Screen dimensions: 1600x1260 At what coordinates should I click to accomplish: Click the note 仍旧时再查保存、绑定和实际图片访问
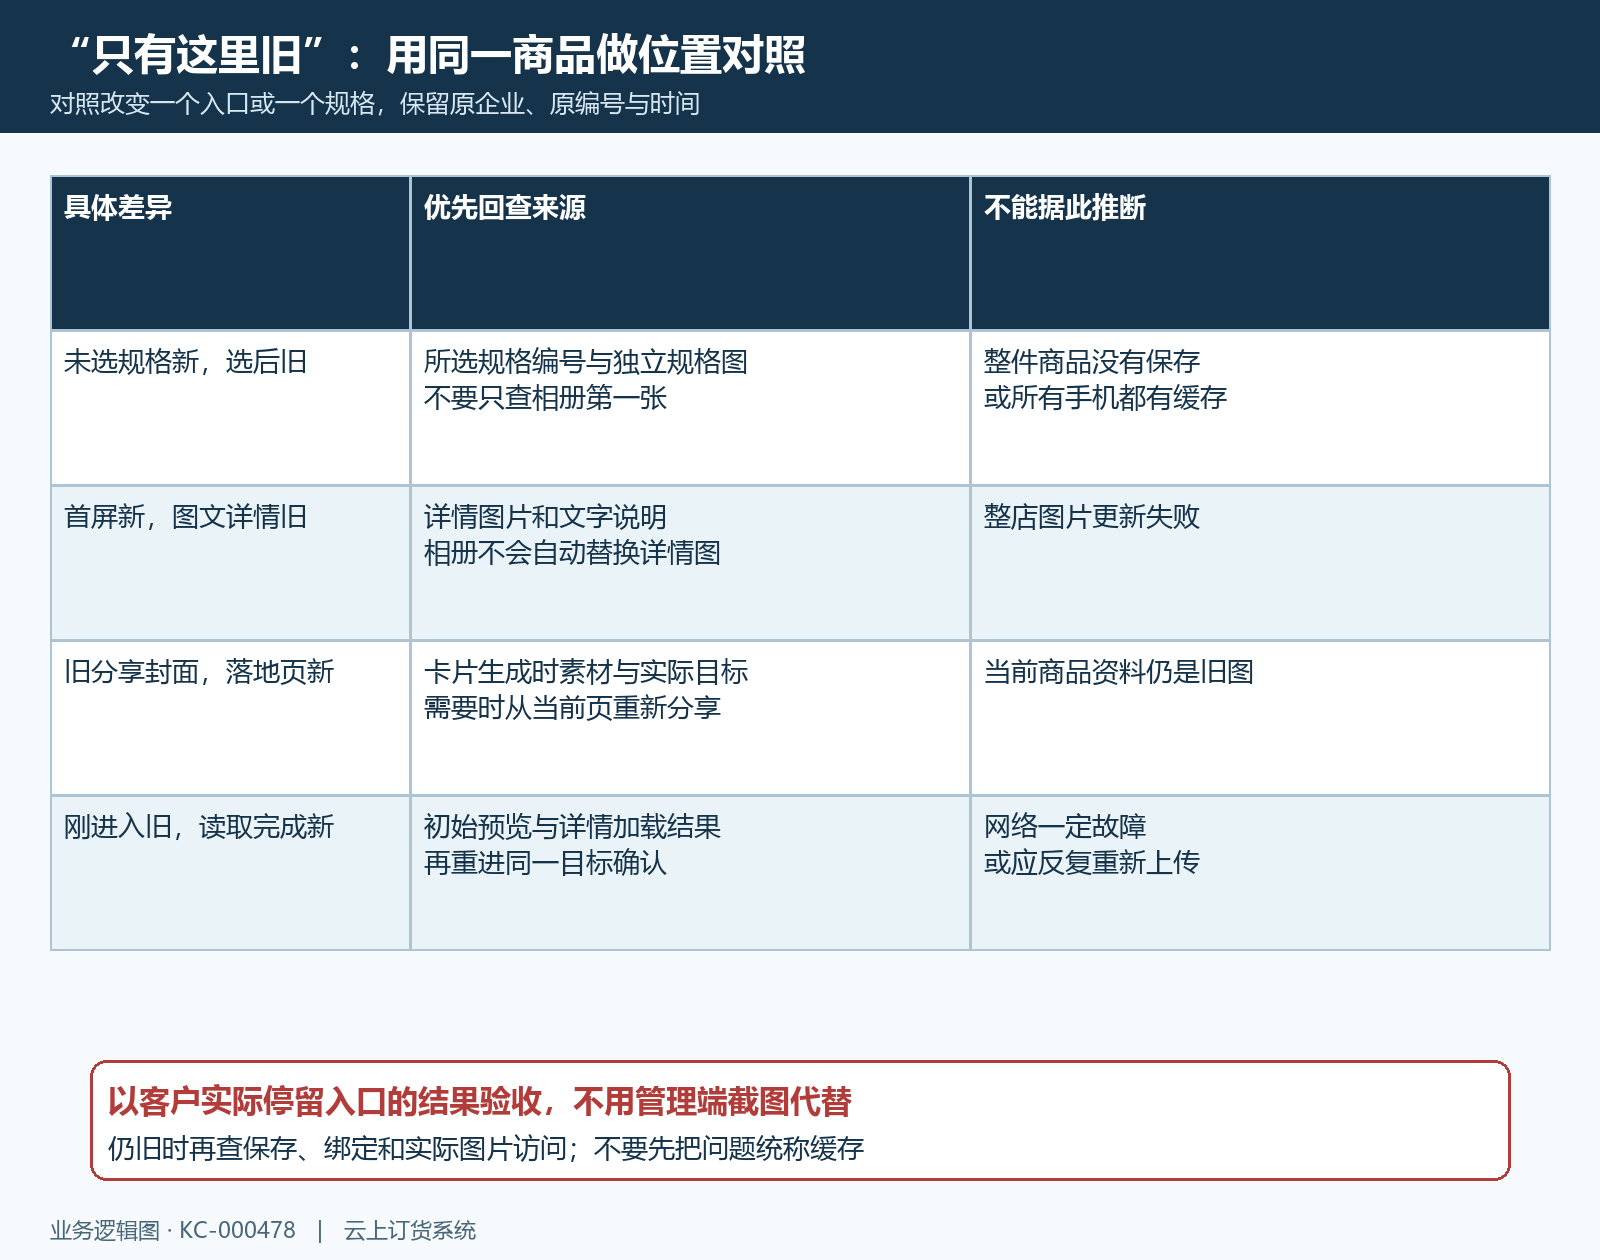pos(339,1149)
